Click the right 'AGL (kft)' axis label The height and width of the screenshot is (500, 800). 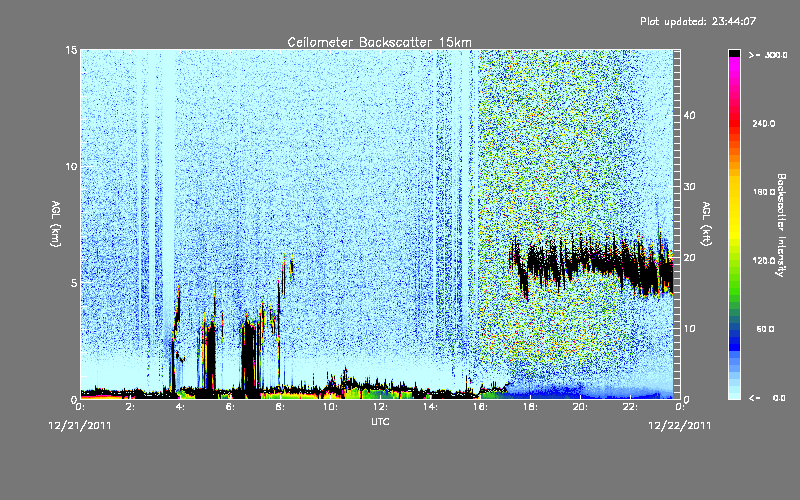706,223
